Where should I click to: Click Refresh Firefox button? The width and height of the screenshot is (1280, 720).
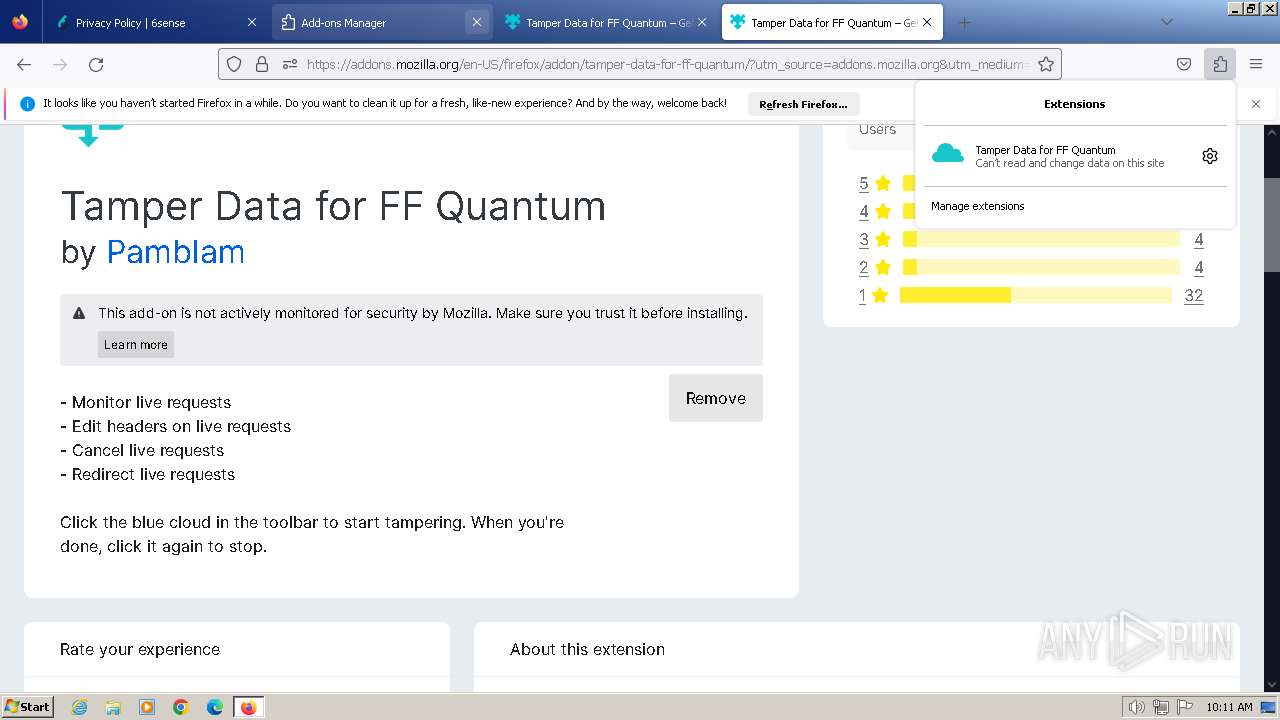tap(803, 104)
